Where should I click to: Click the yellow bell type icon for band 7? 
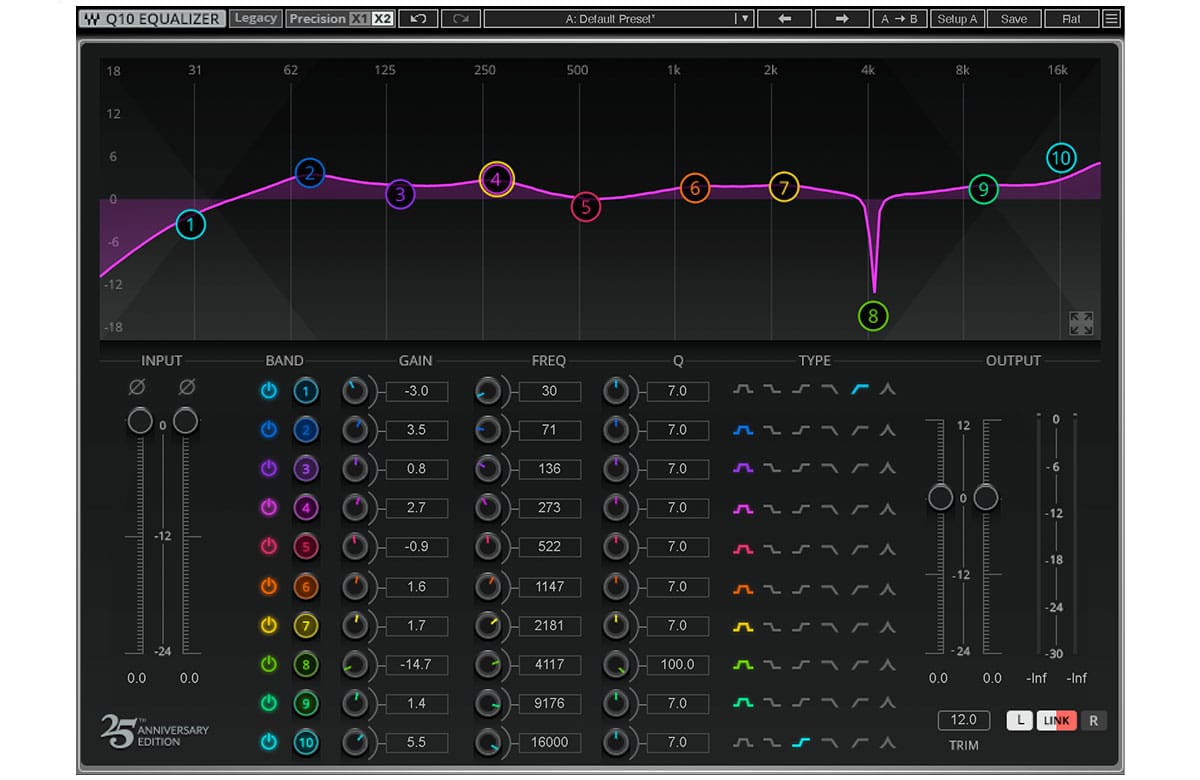743,626
